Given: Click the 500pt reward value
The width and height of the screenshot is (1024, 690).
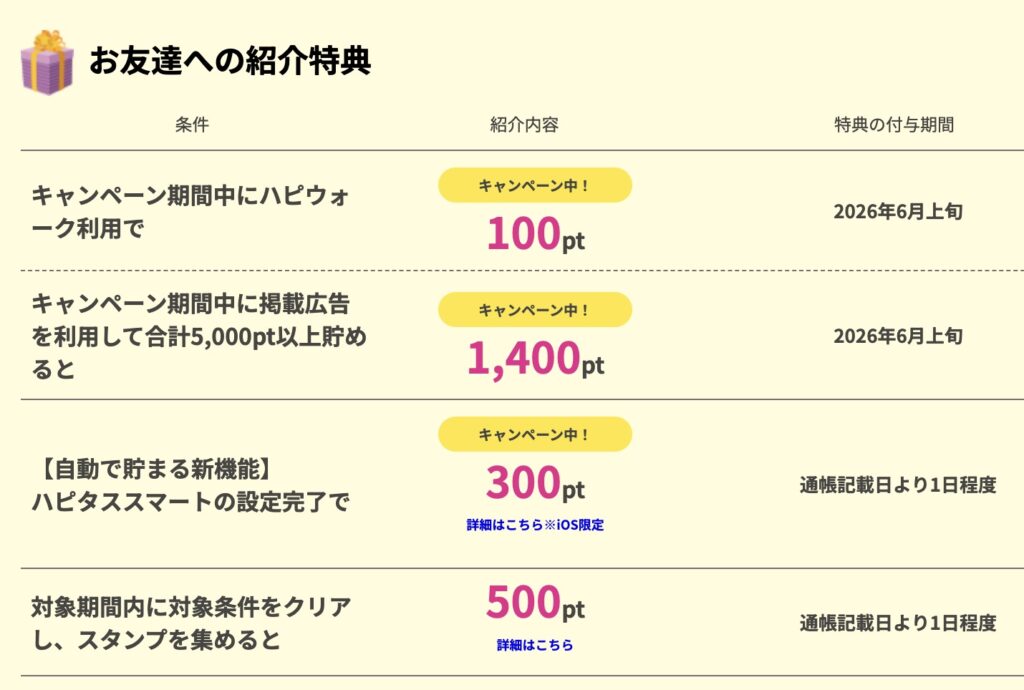Looking at the screenshot, I should pos(535,603).
